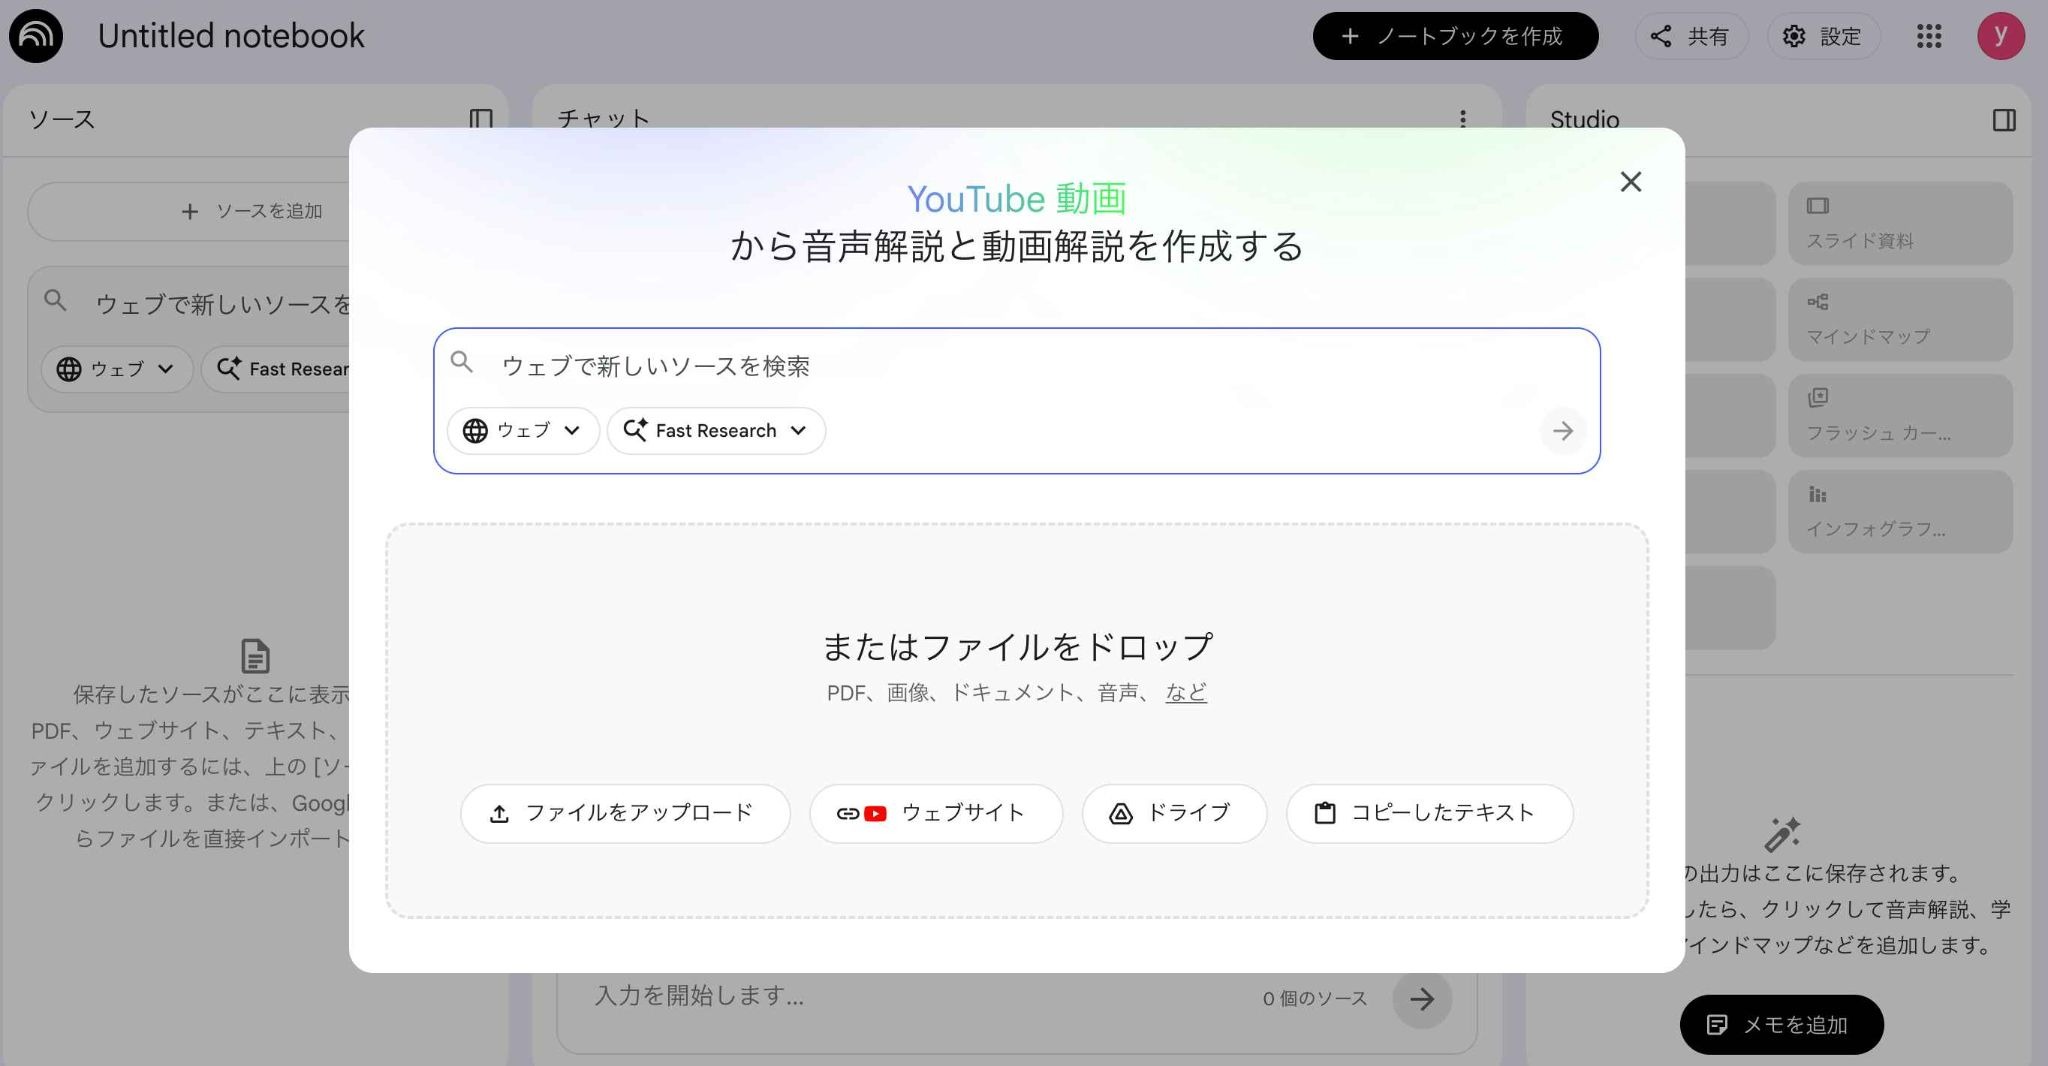
Task: Click ファイルをアップロード button
Action: coord(625,813)
